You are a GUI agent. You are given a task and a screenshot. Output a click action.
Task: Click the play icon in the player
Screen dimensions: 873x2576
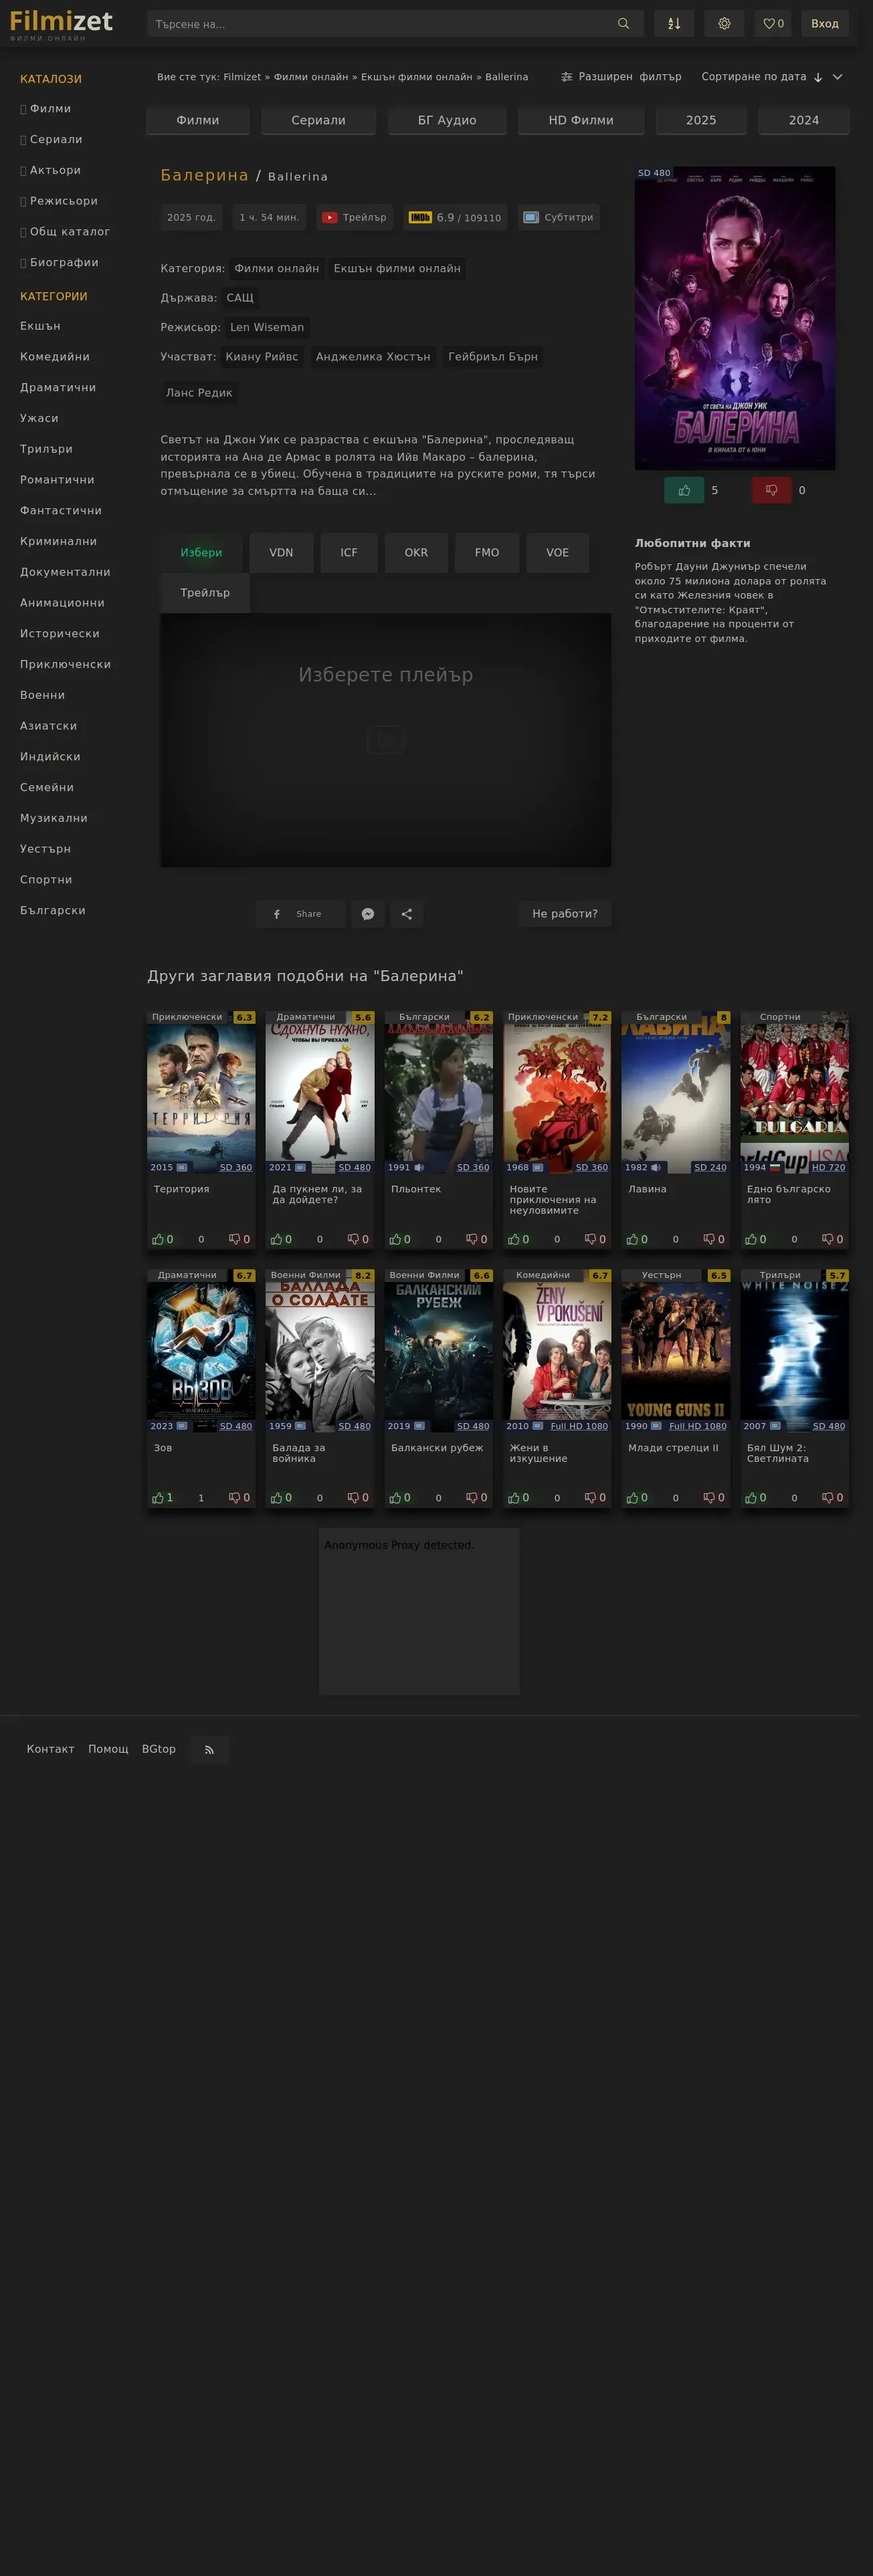(385, 740)
